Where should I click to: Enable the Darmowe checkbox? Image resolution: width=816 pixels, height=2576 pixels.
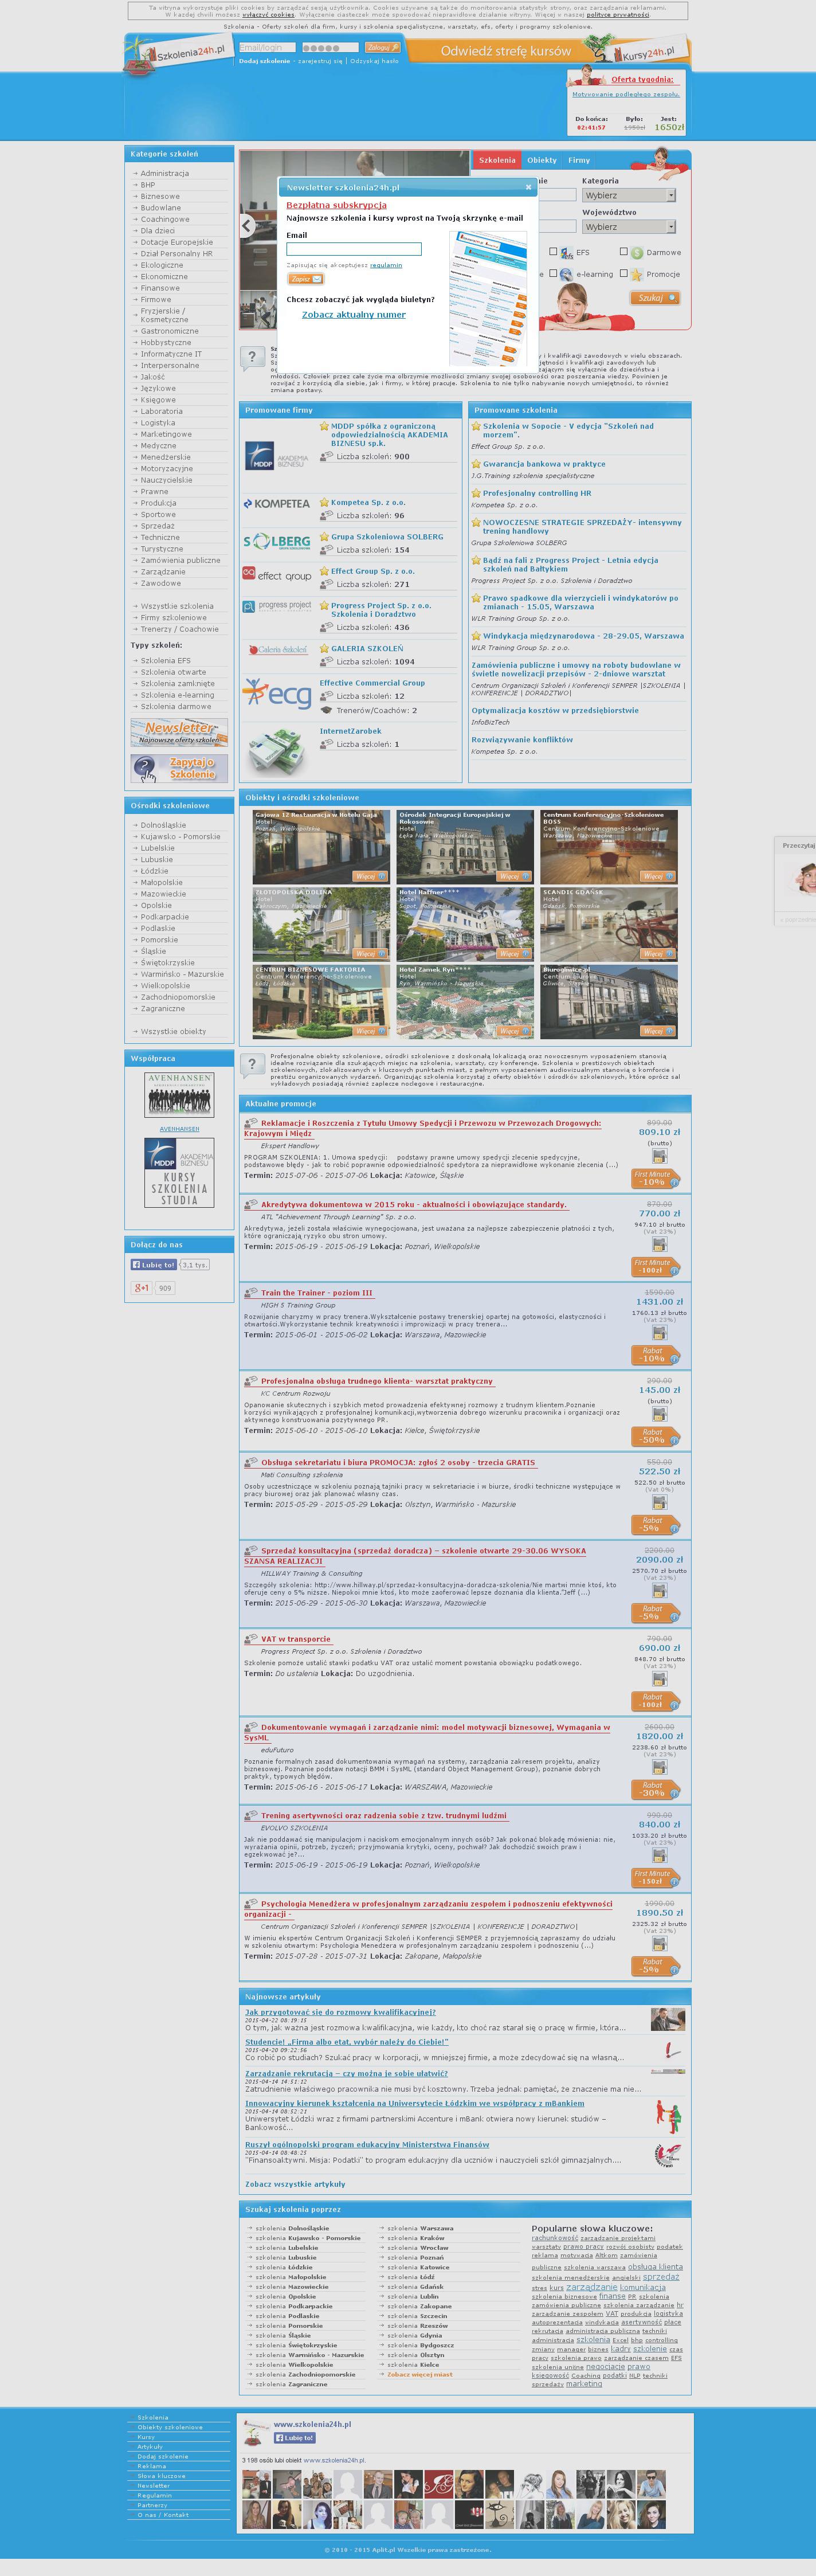(x=623, y=252)
